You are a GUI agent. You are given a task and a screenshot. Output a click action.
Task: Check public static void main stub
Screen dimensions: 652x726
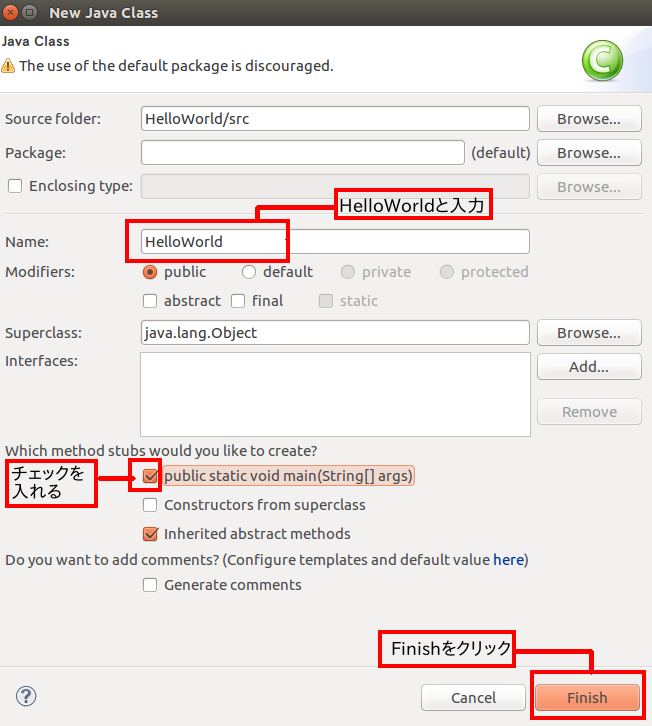coord(150,476)
